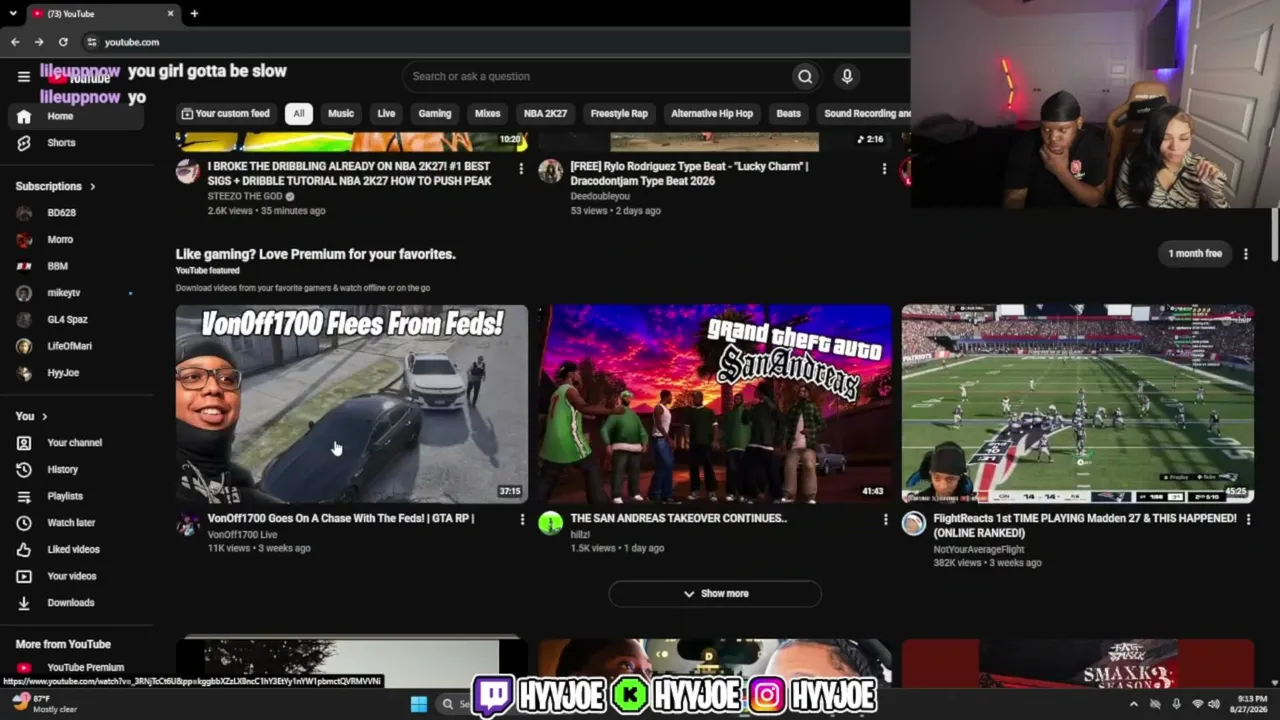Open BBM subscription channel

[76, 266]
